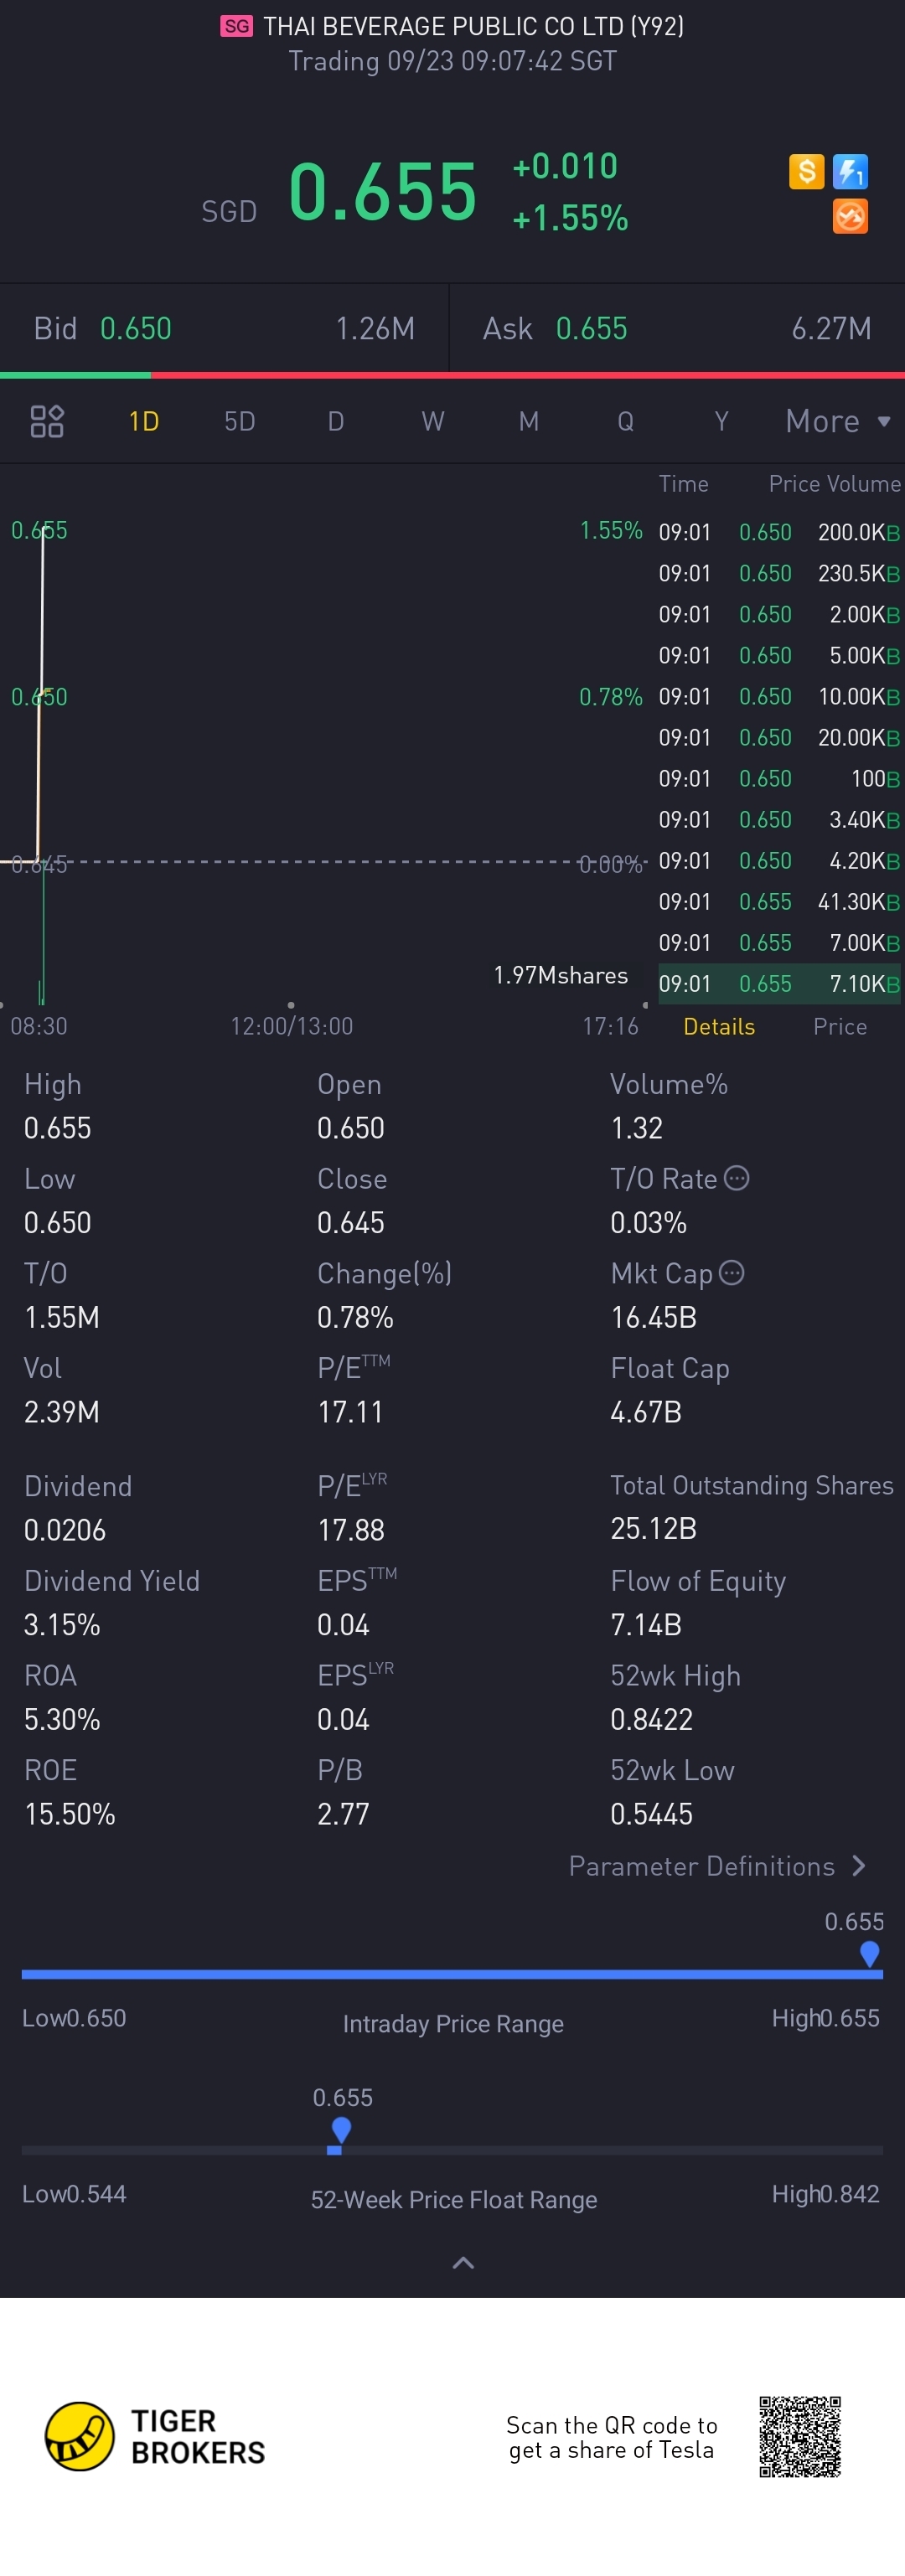Open Mkt Cap info icon

[x=732, y=1272]
